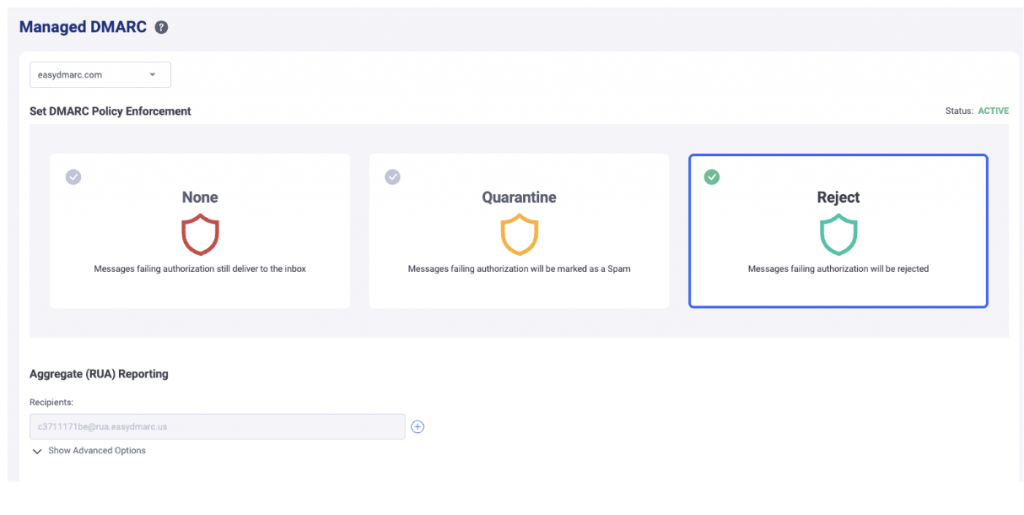Open the easydmarc.com domain dropdown

coord(100,75)
